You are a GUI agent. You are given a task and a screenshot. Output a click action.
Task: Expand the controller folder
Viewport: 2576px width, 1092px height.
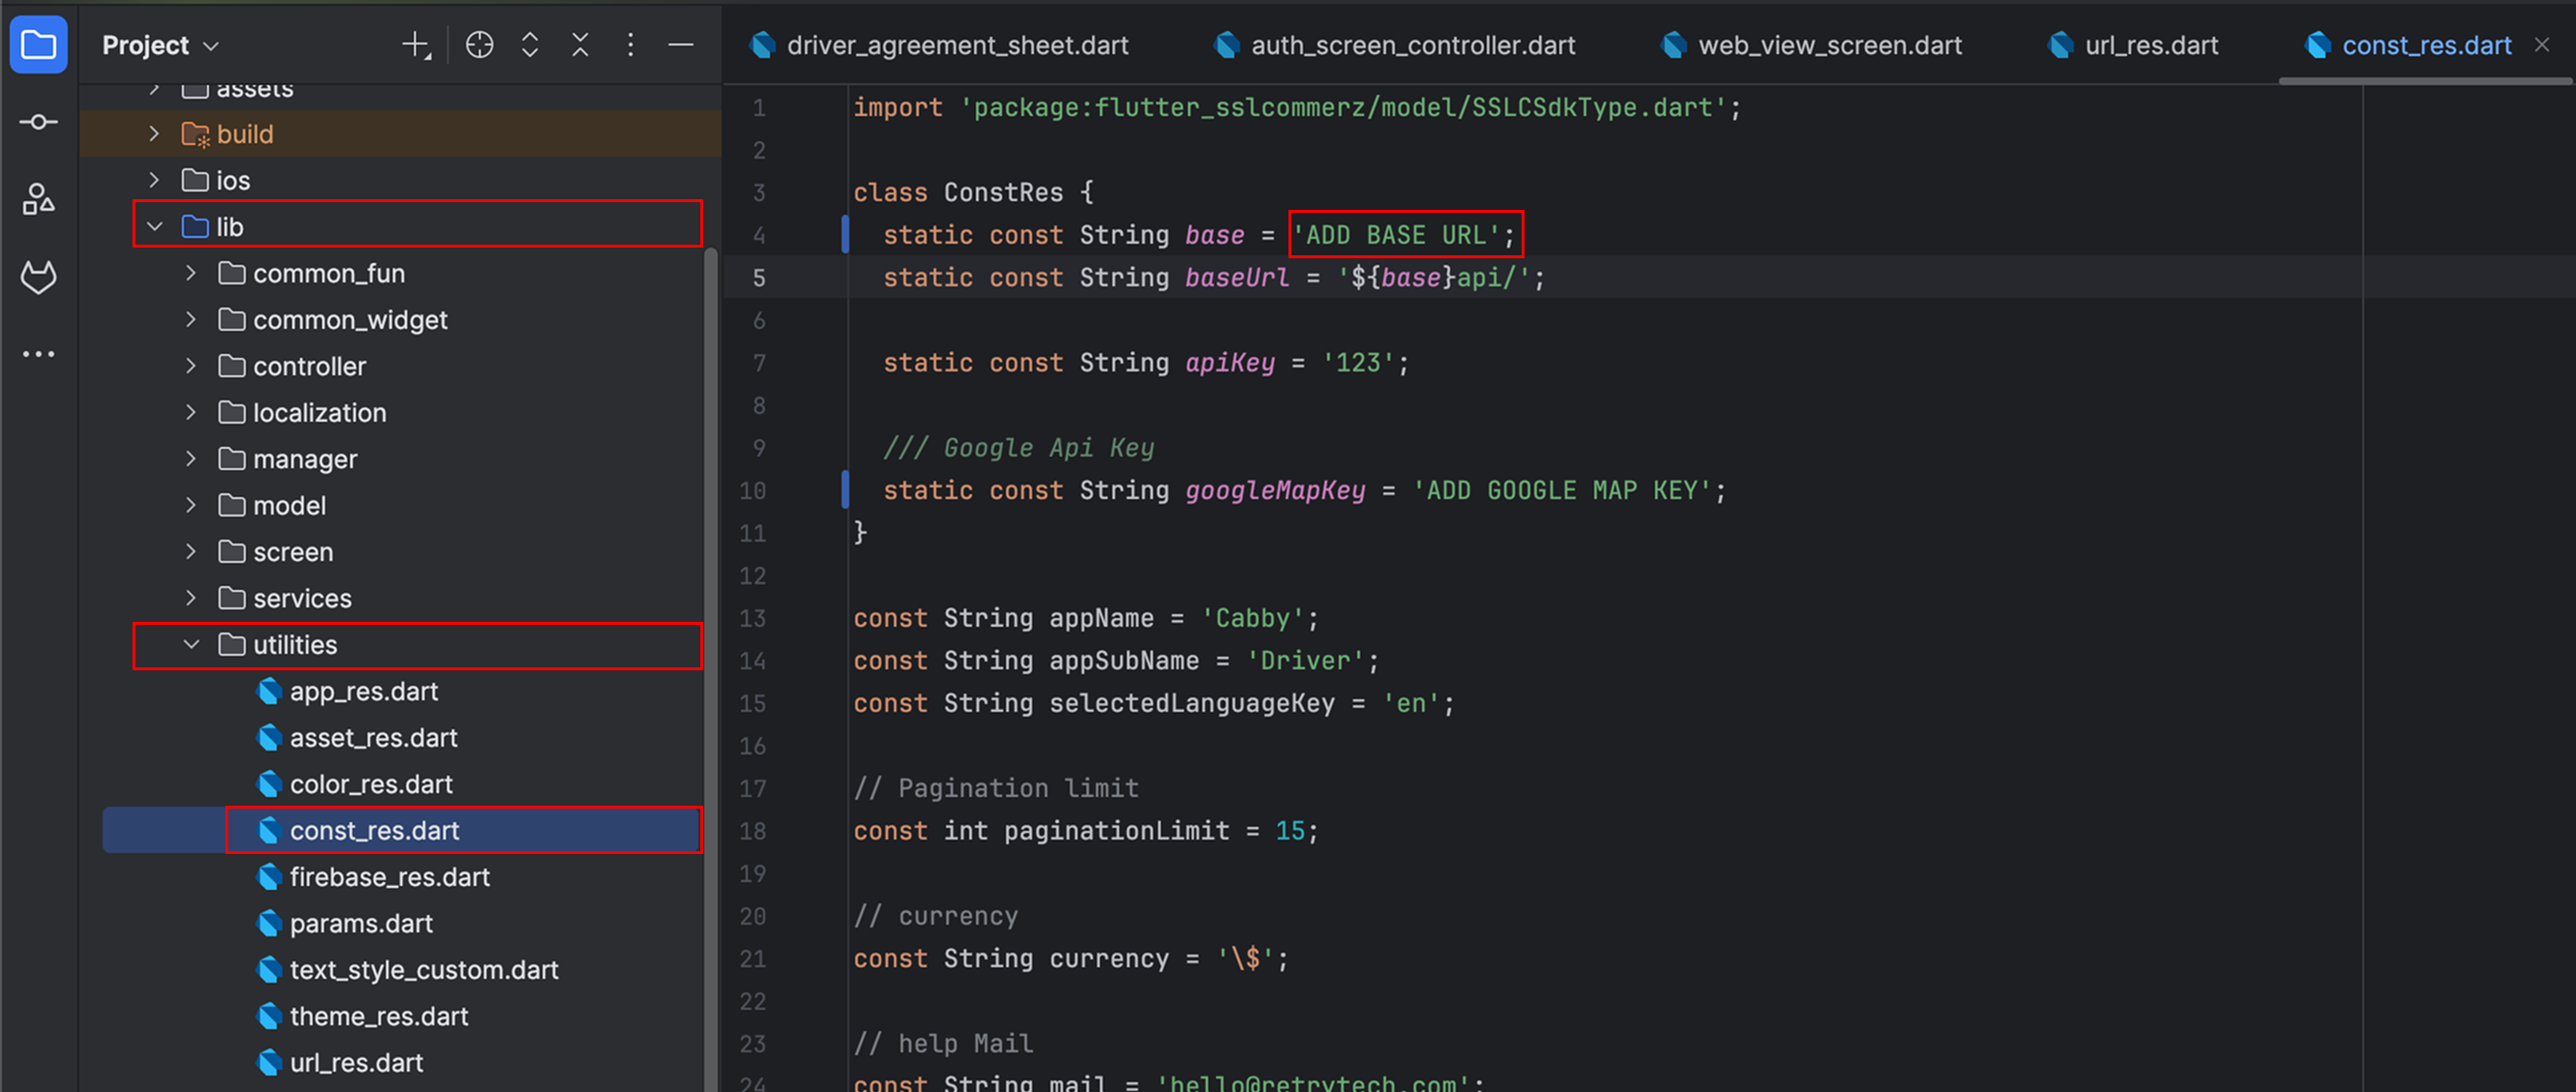coord(191,366)
